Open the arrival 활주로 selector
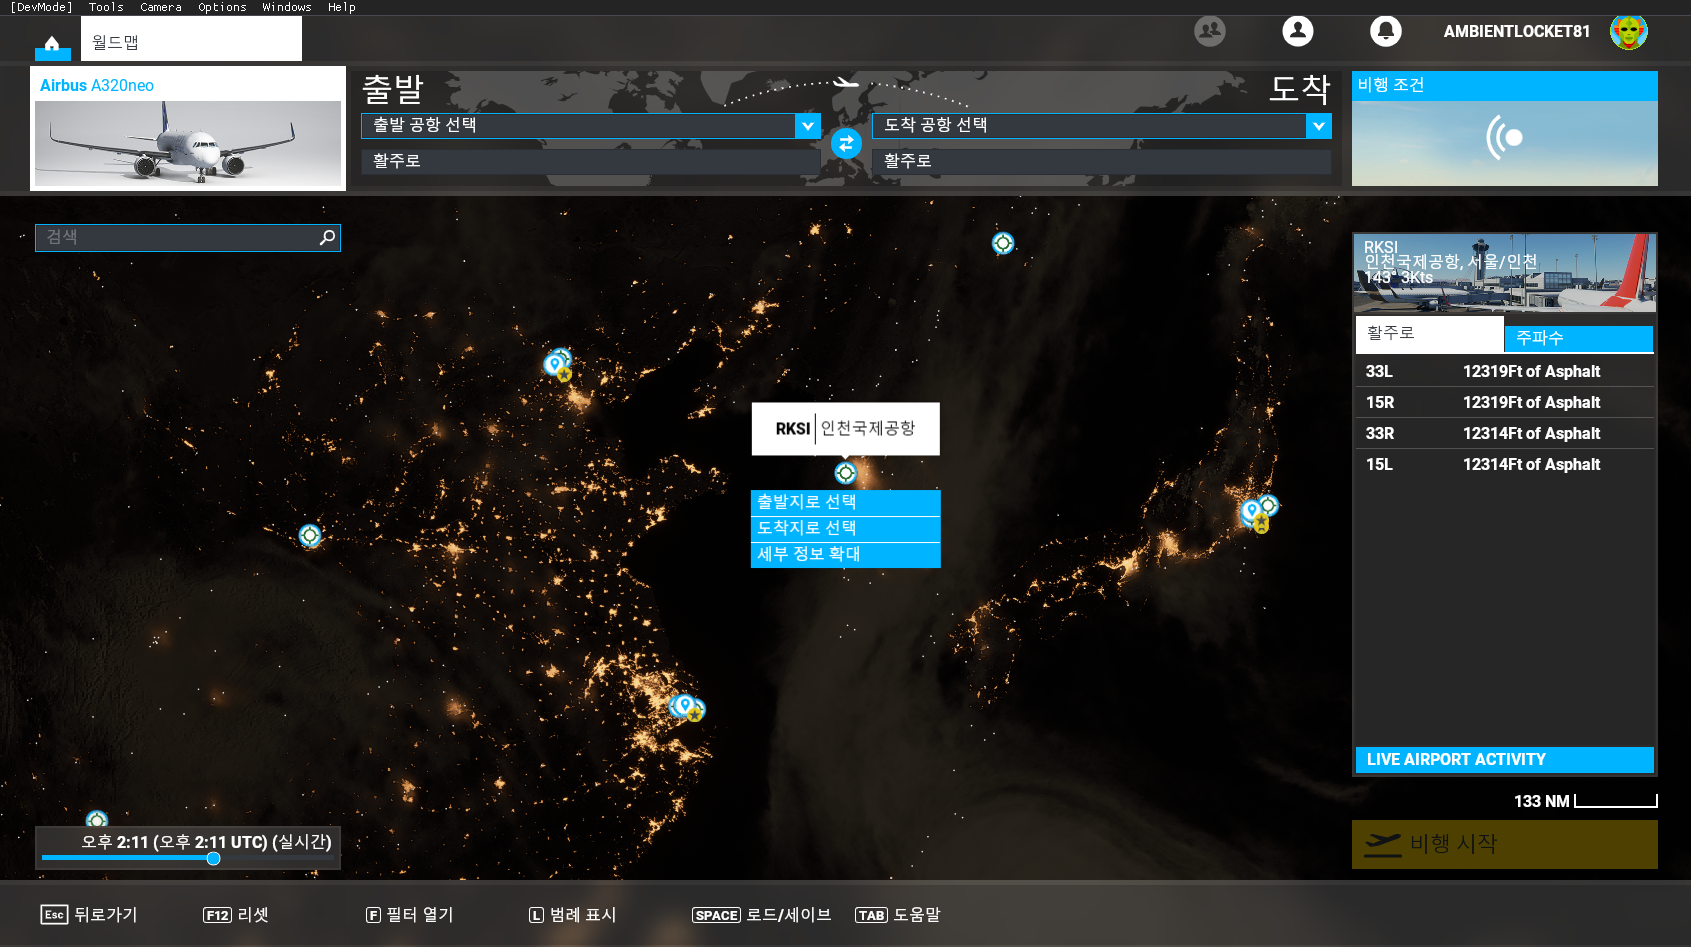 click(1102, 161)
